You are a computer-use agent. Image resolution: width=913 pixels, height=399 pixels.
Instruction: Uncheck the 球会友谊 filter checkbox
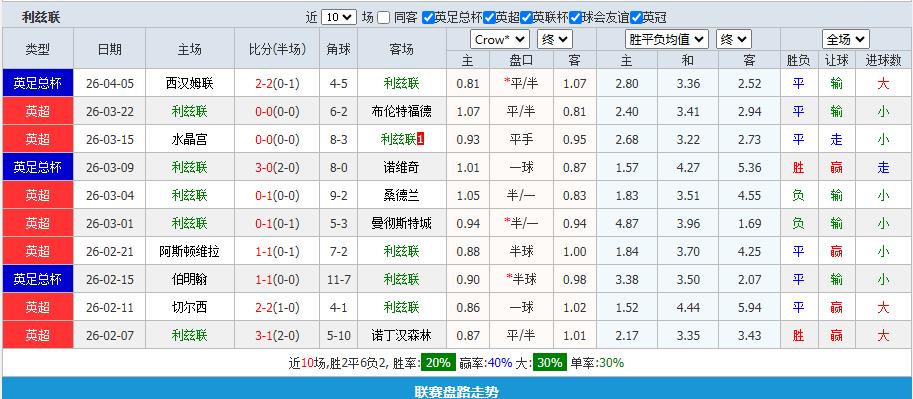point(575,17)
